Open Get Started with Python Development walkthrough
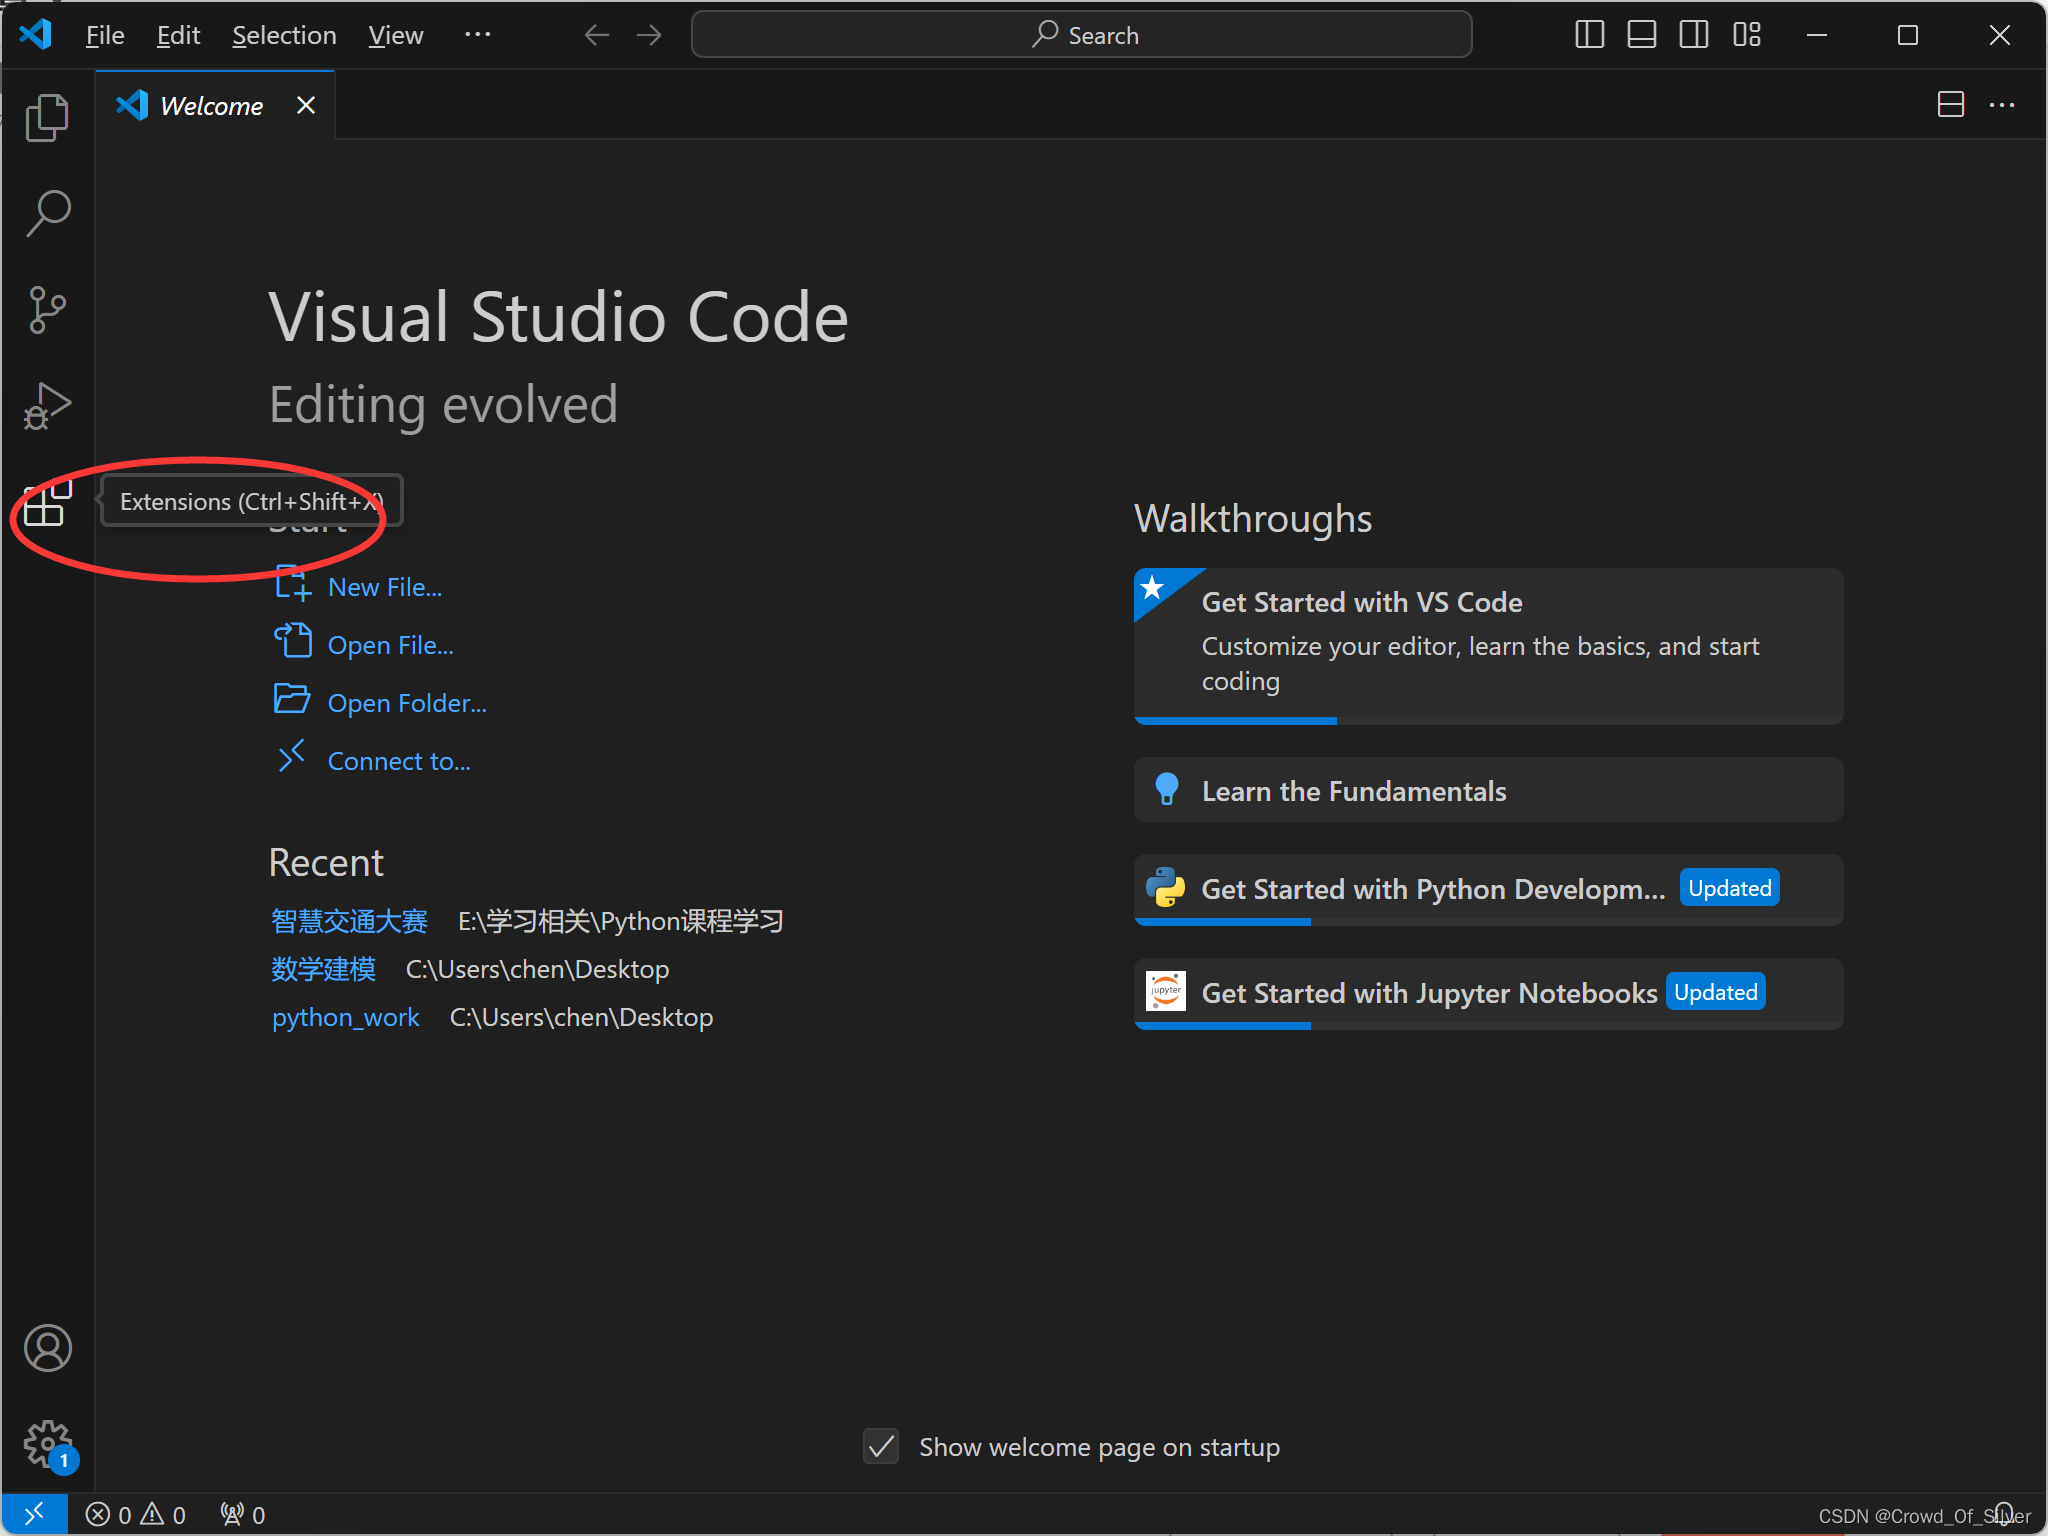 coord(1488,889)
